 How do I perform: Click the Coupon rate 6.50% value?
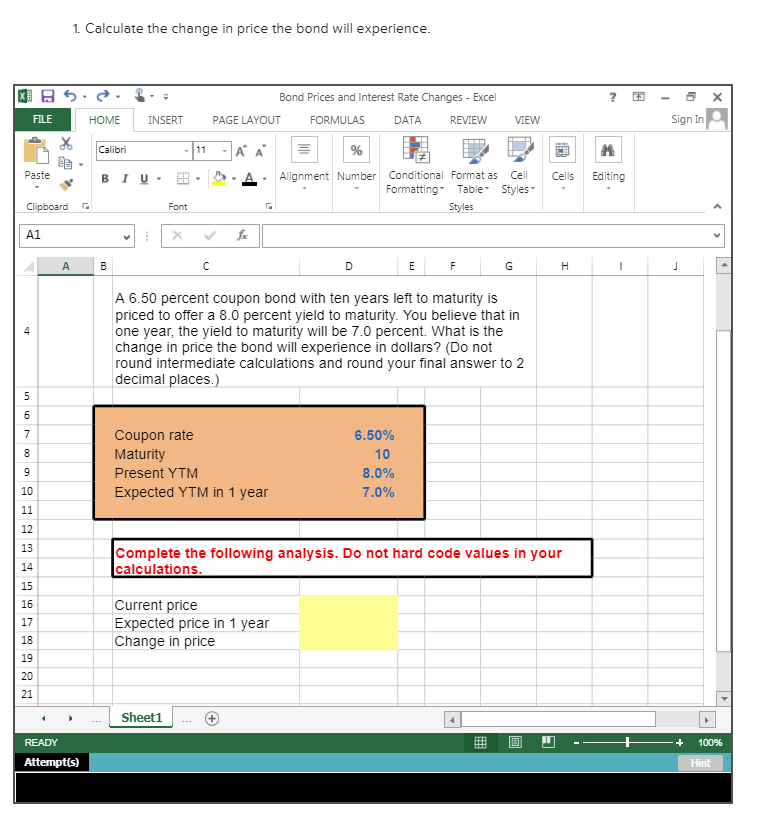(x=374, y=435)
